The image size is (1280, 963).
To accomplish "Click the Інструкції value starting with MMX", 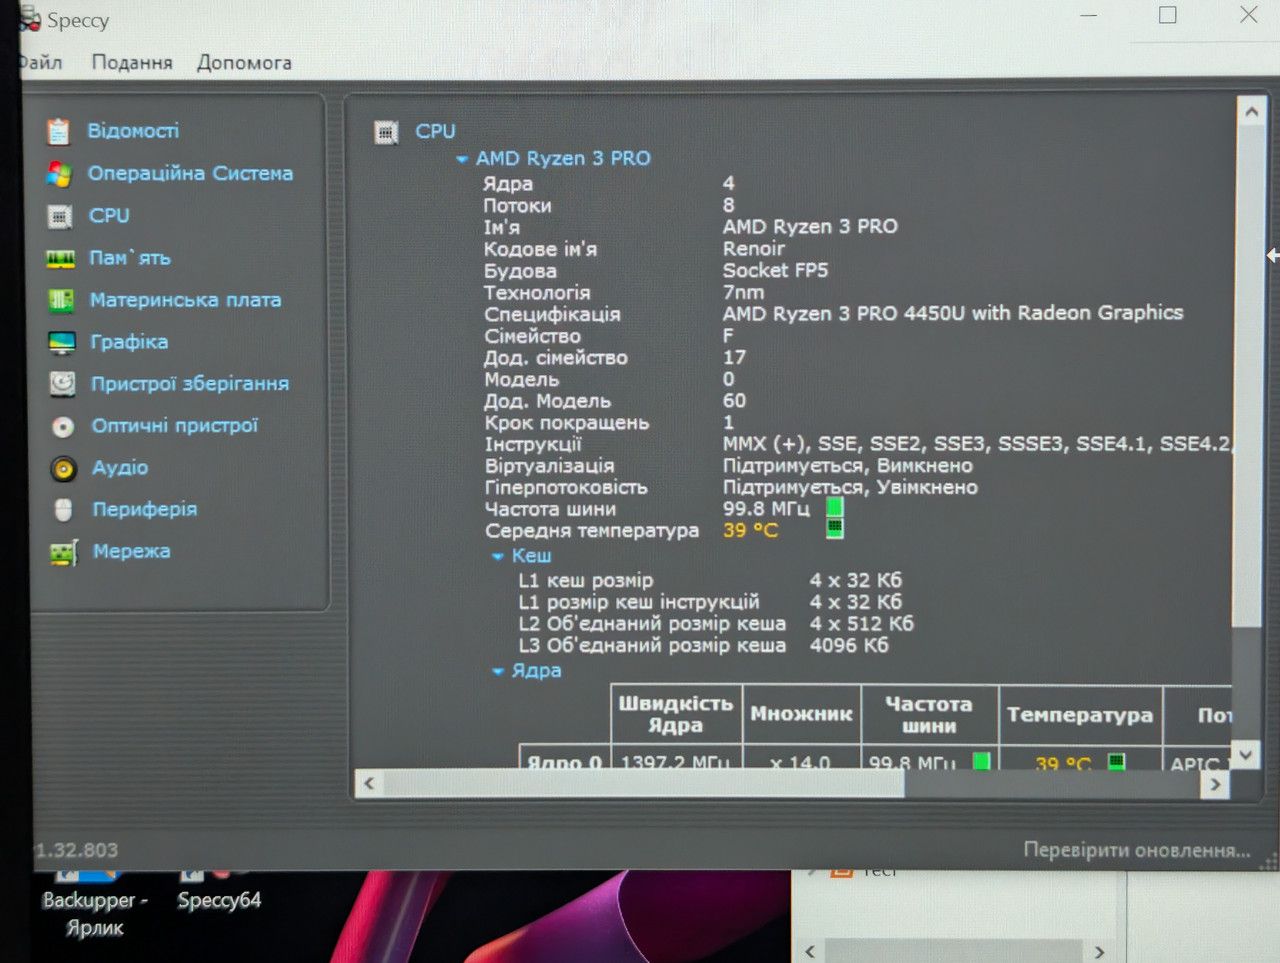I will tap(978, 444).
